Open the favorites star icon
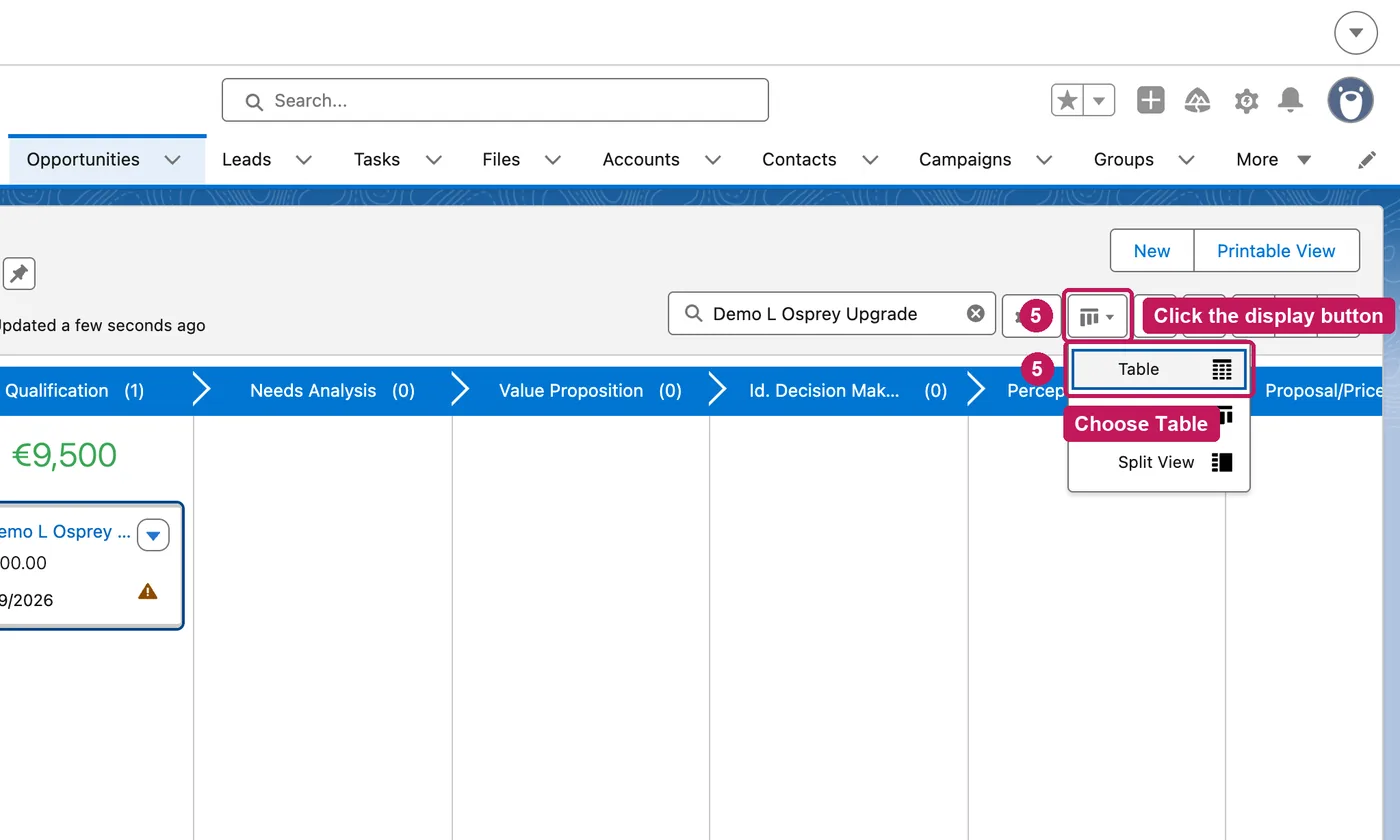 [1068, 100]
